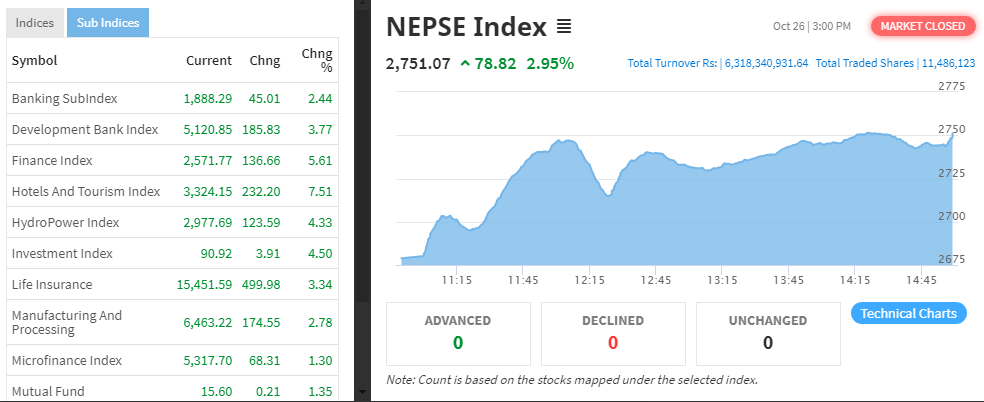Click the green up-arrow next to 78.82
Screen dimensions: 984x402
click(x=465, y=63)
